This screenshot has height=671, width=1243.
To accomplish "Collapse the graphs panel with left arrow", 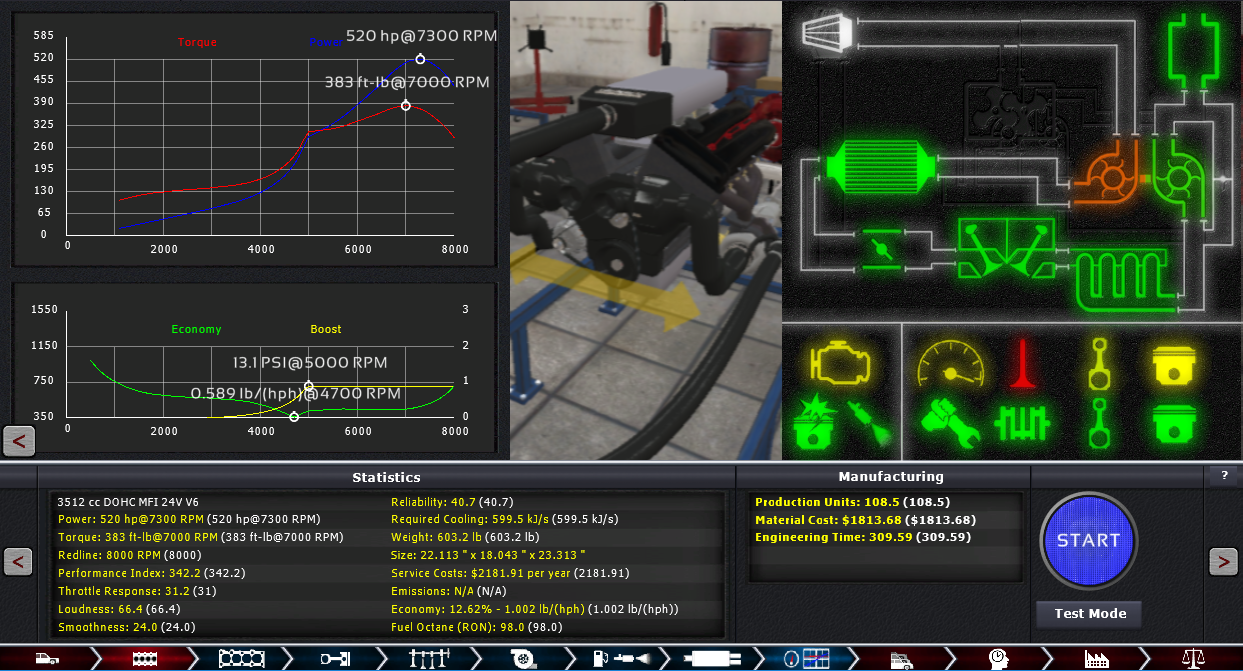I will point(19,440).
